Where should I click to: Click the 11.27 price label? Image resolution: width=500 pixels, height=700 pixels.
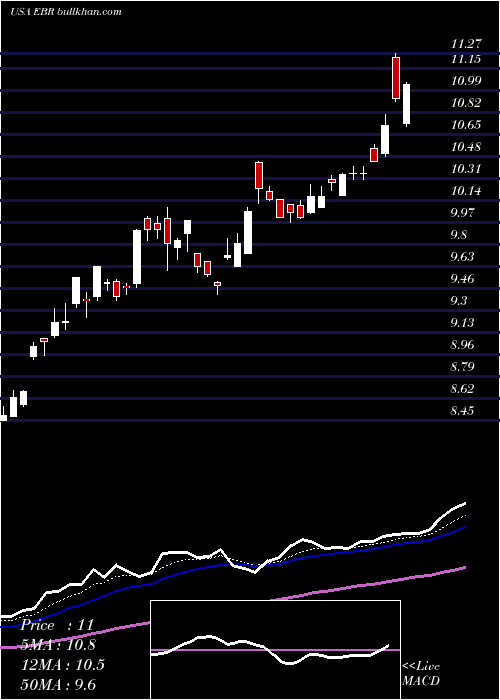tap(466, 44)
